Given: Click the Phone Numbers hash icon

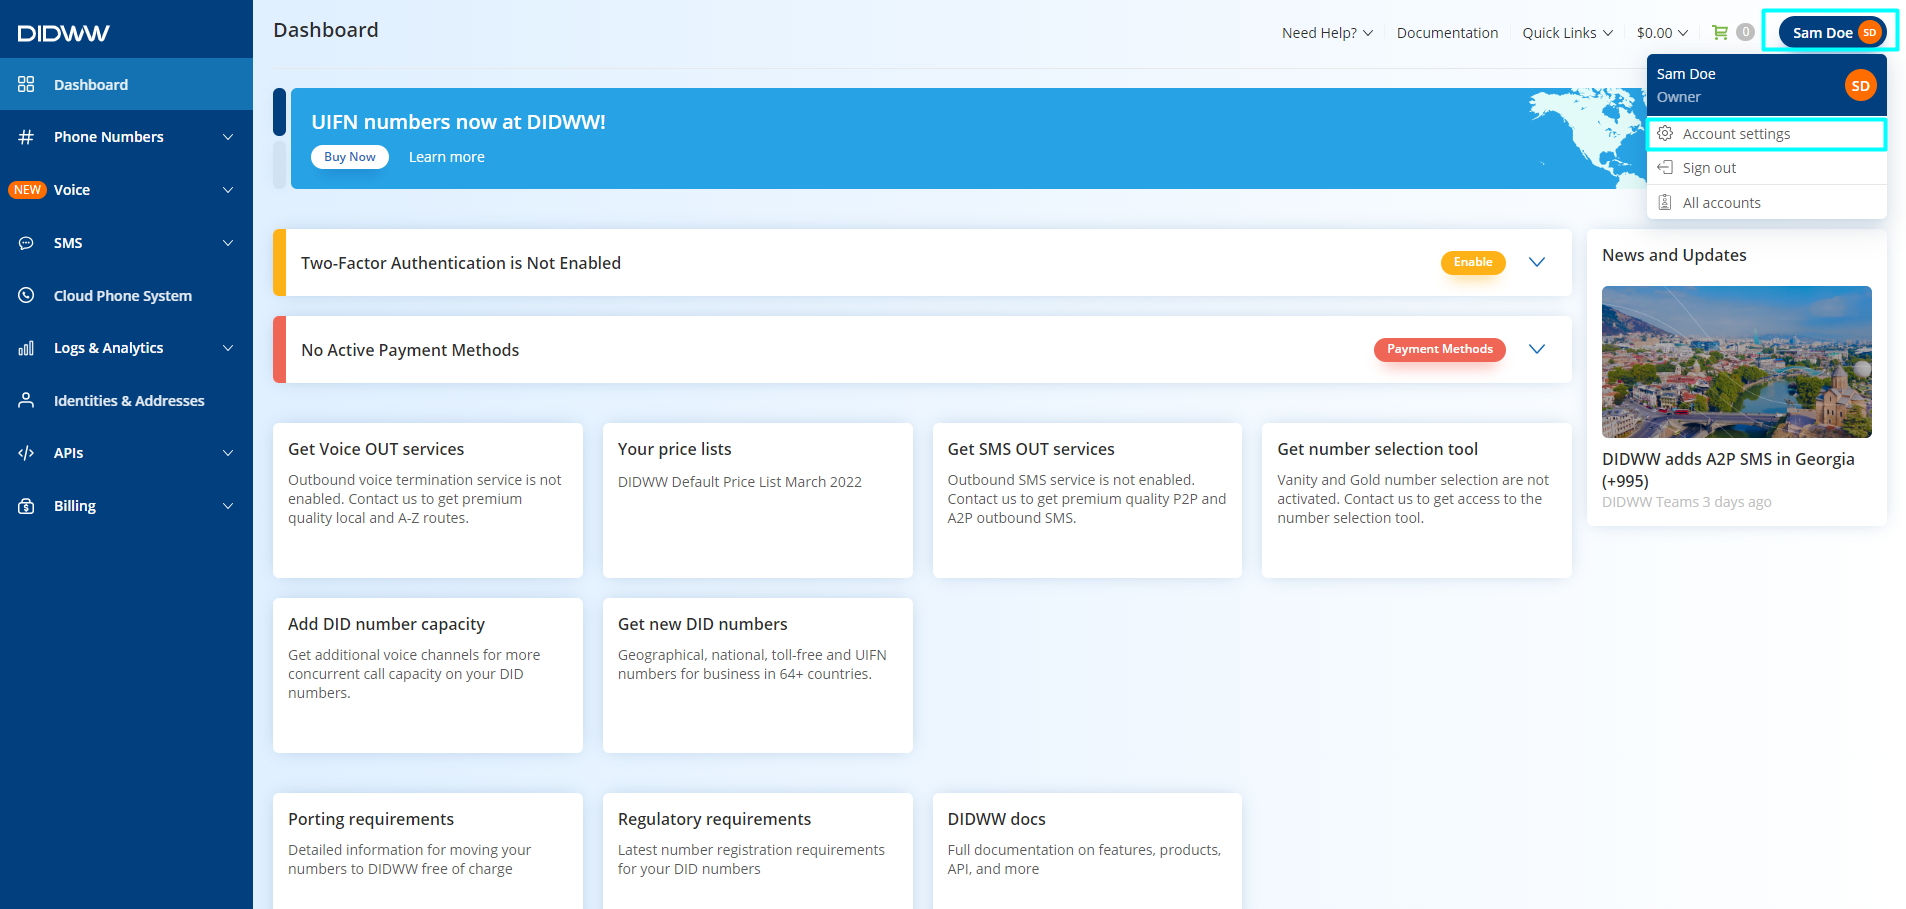Looking at the screenshot, I should coord(26,137).
